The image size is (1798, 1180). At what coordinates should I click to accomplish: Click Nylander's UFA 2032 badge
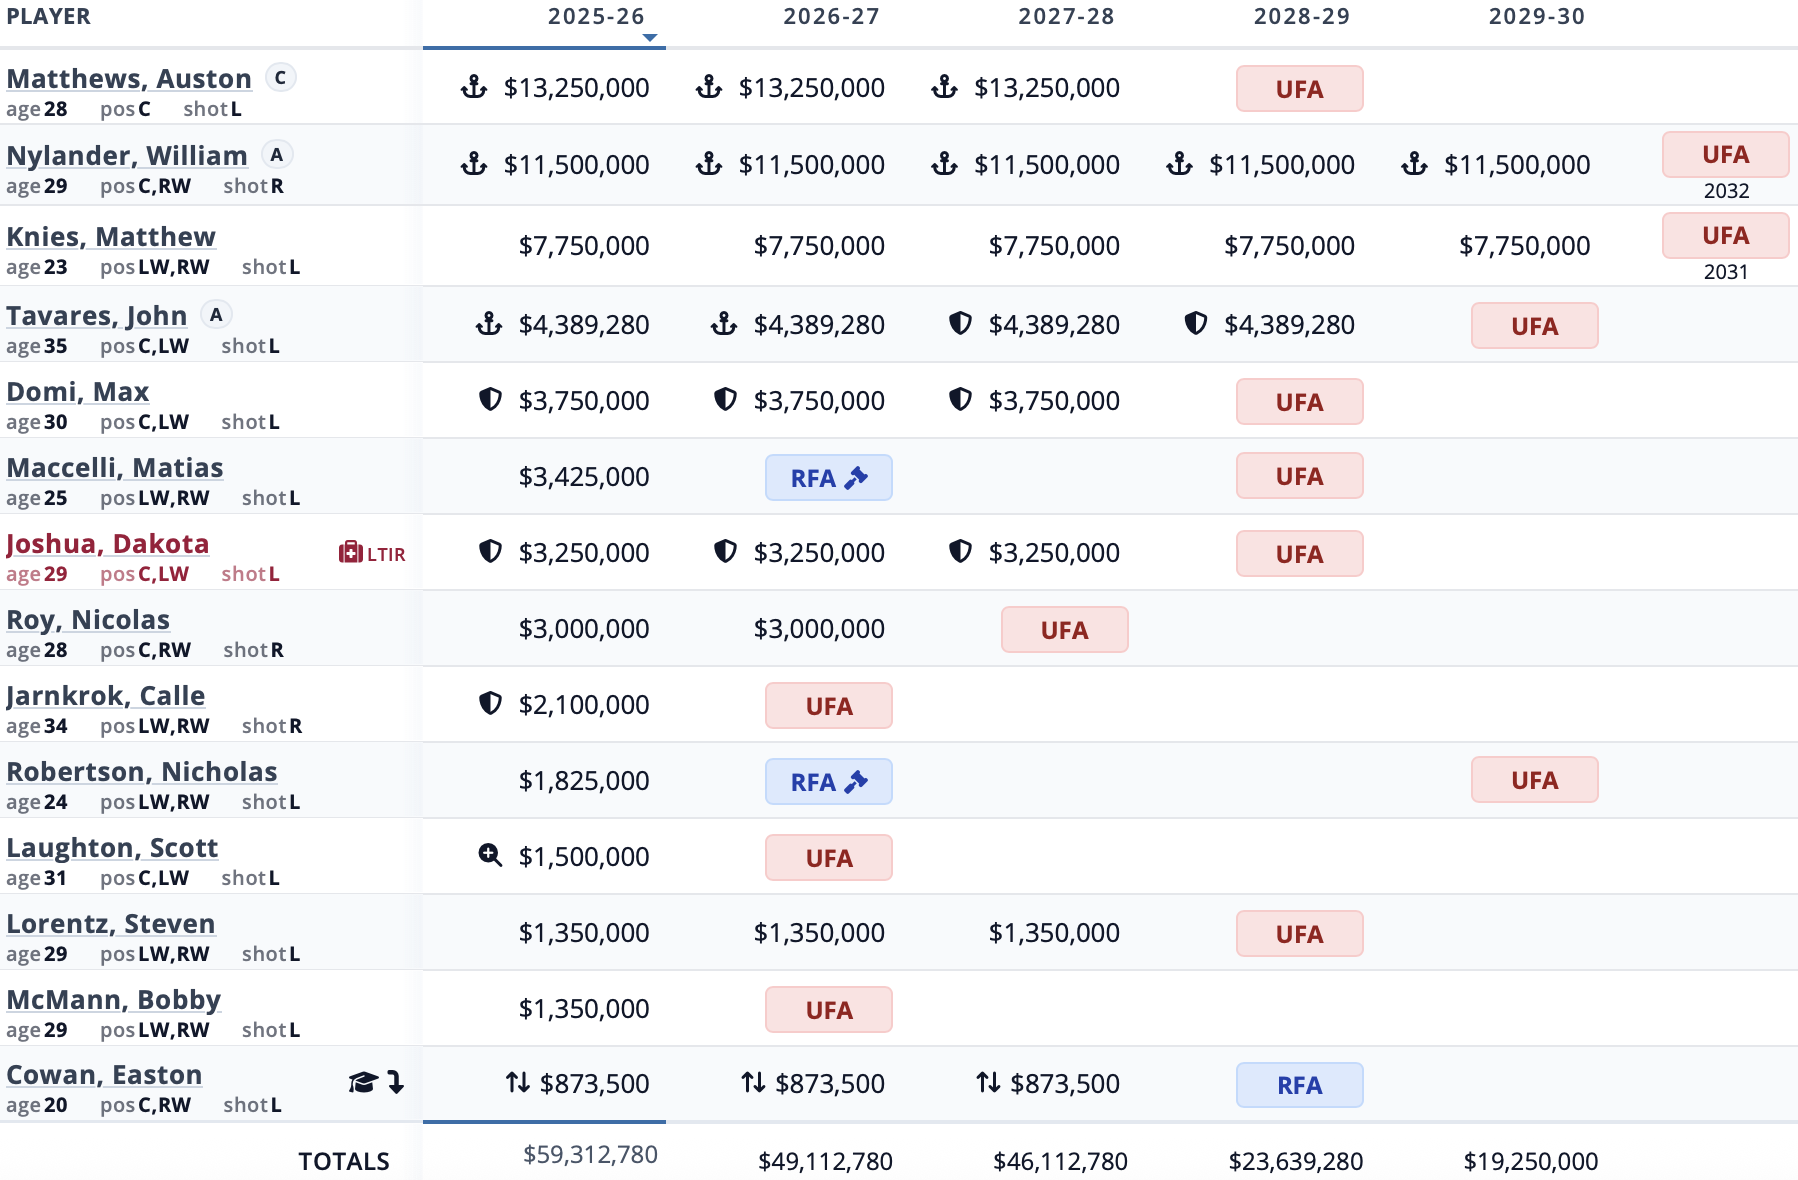(x=1725, y=155)
